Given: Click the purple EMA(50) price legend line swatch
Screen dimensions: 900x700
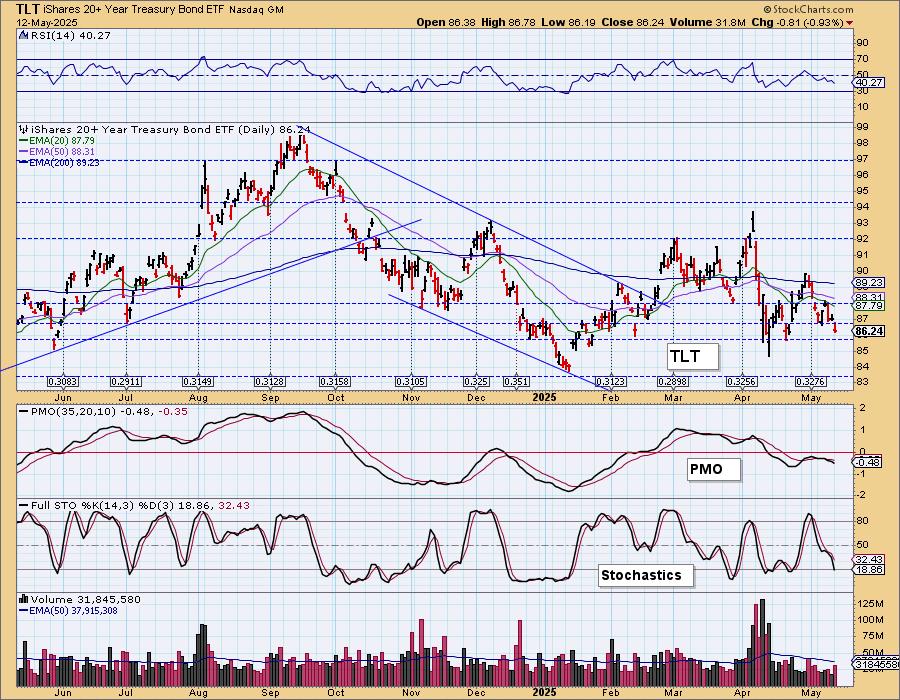Looking at the screenshot, I should (23, 151).
